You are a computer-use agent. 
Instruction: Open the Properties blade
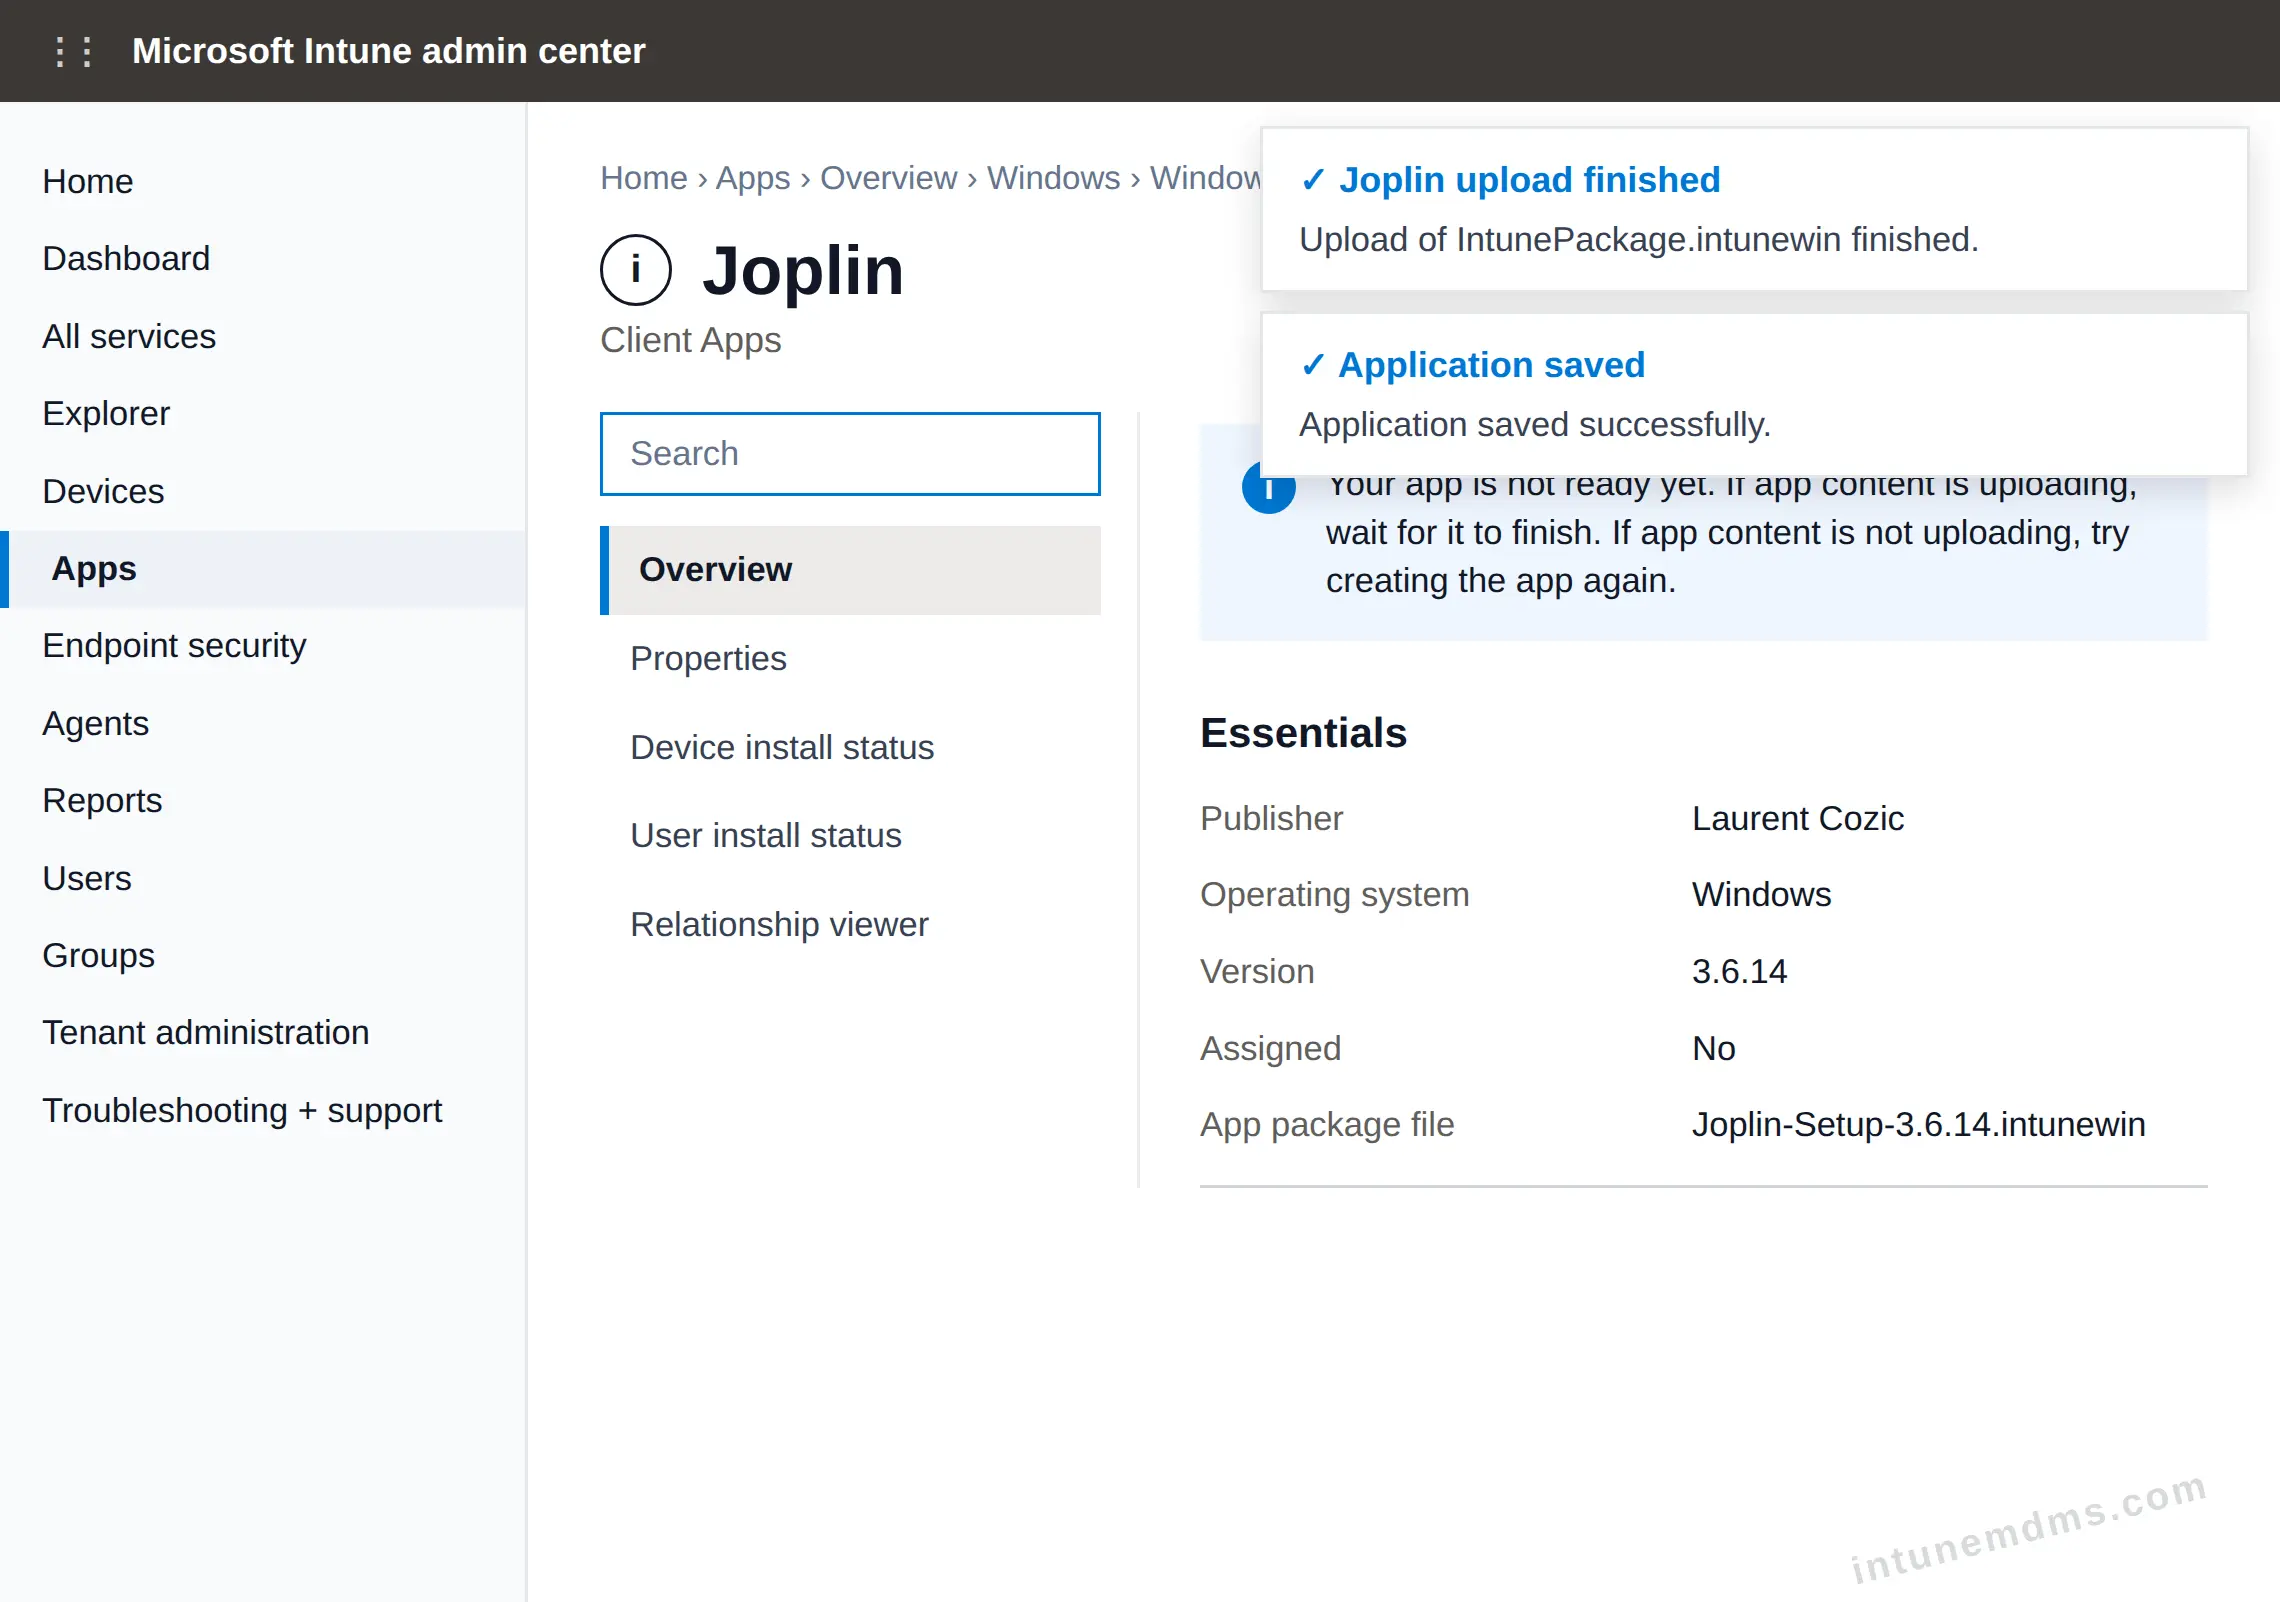coord(850,658)
